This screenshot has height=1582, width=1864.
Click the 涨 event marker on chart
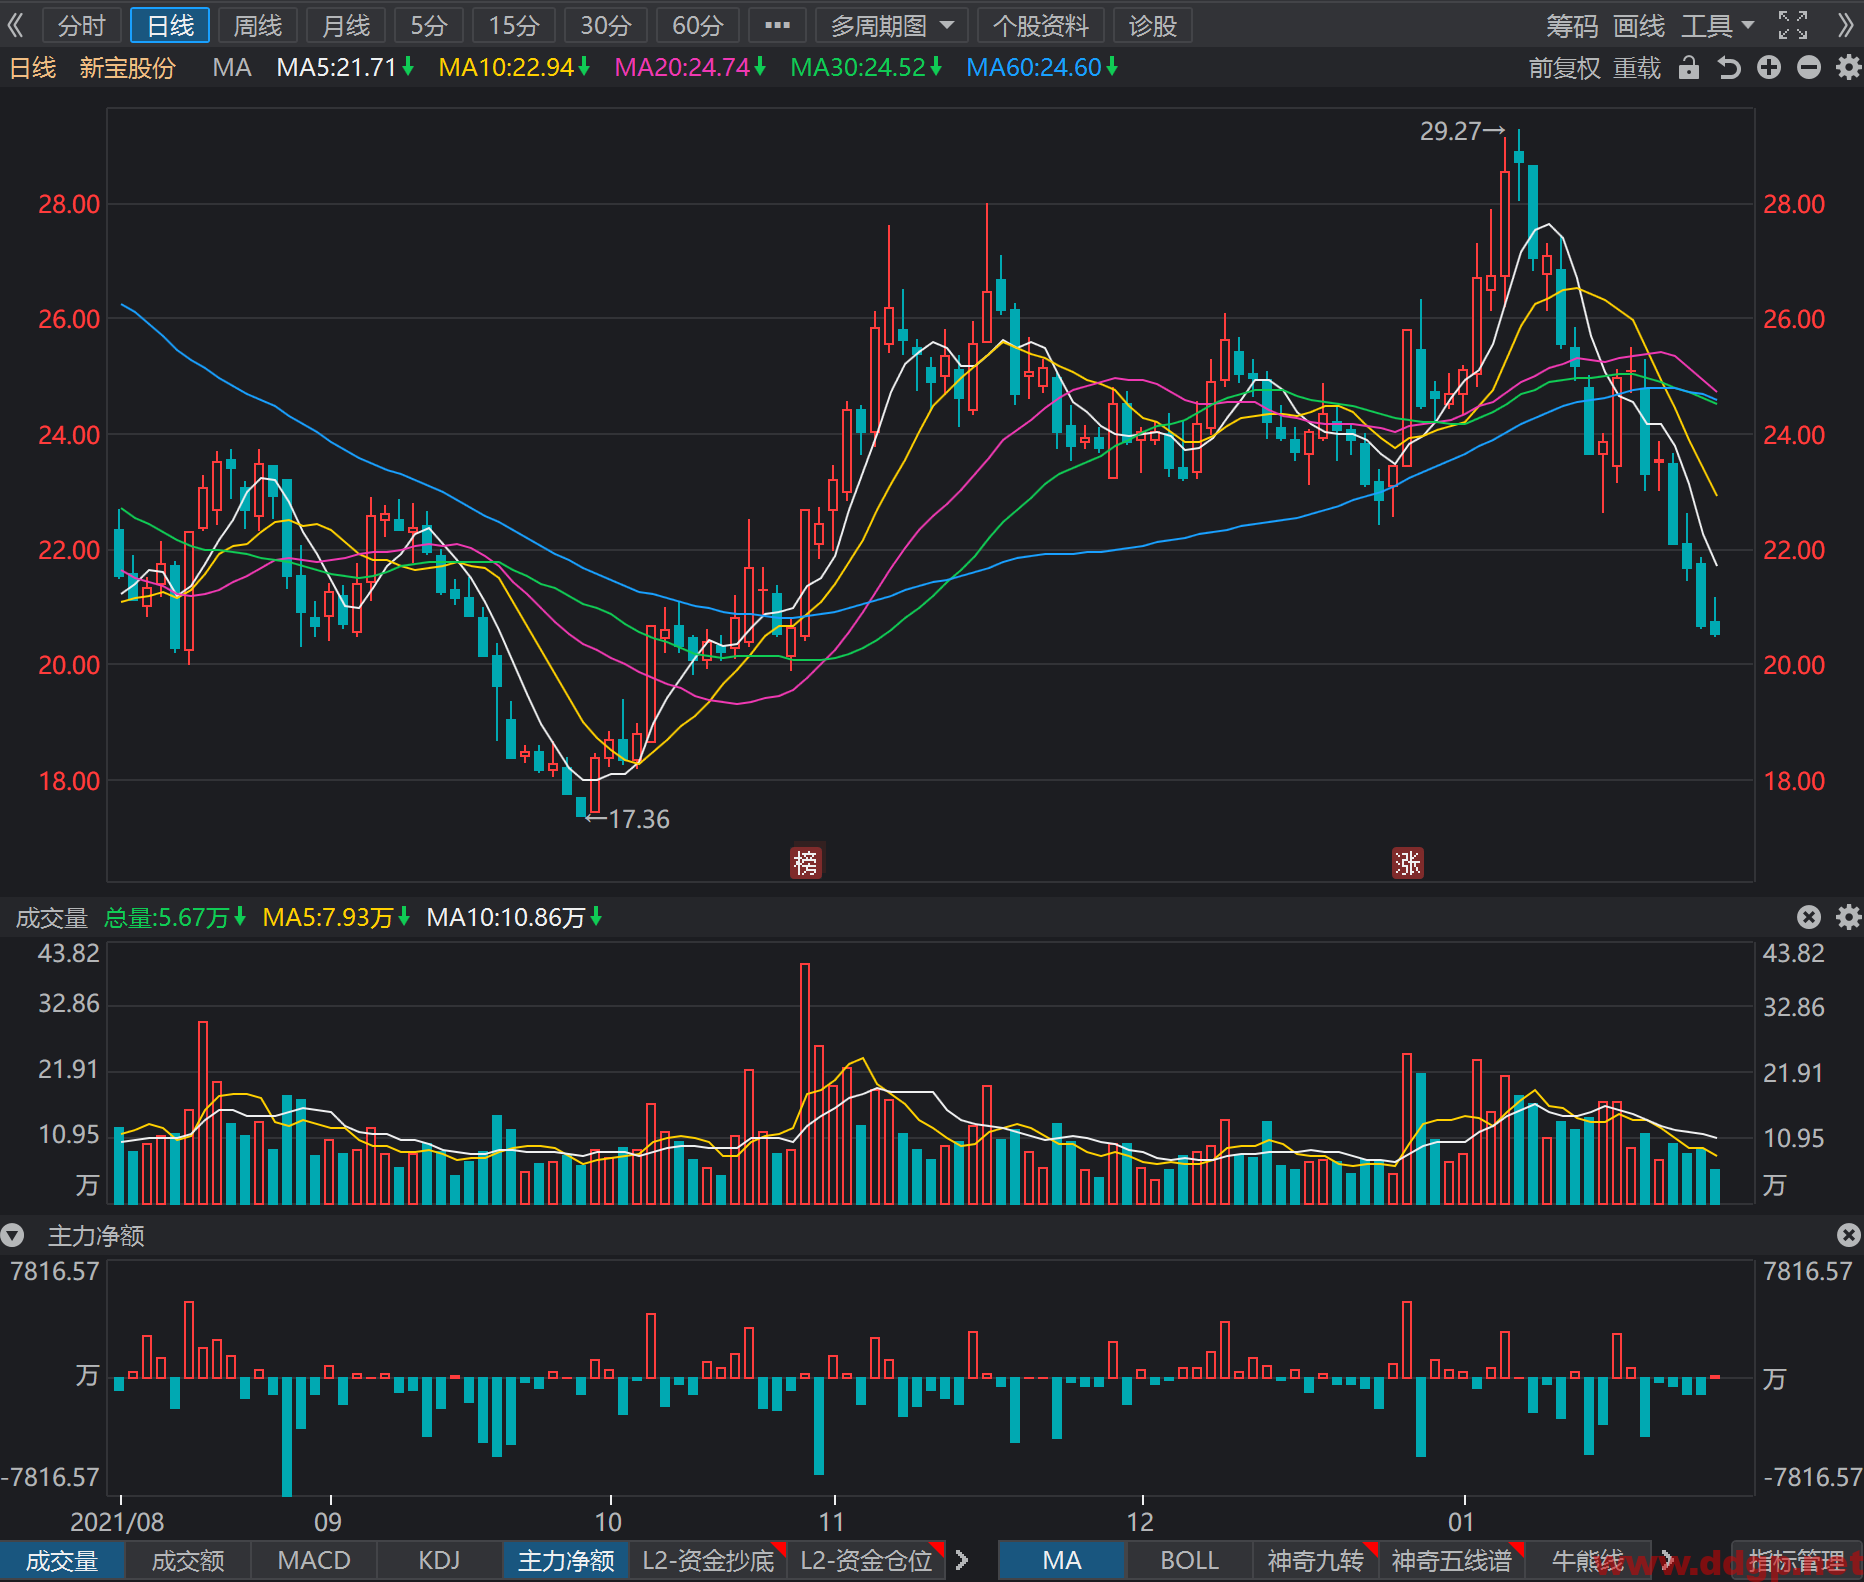[1408, 862]
